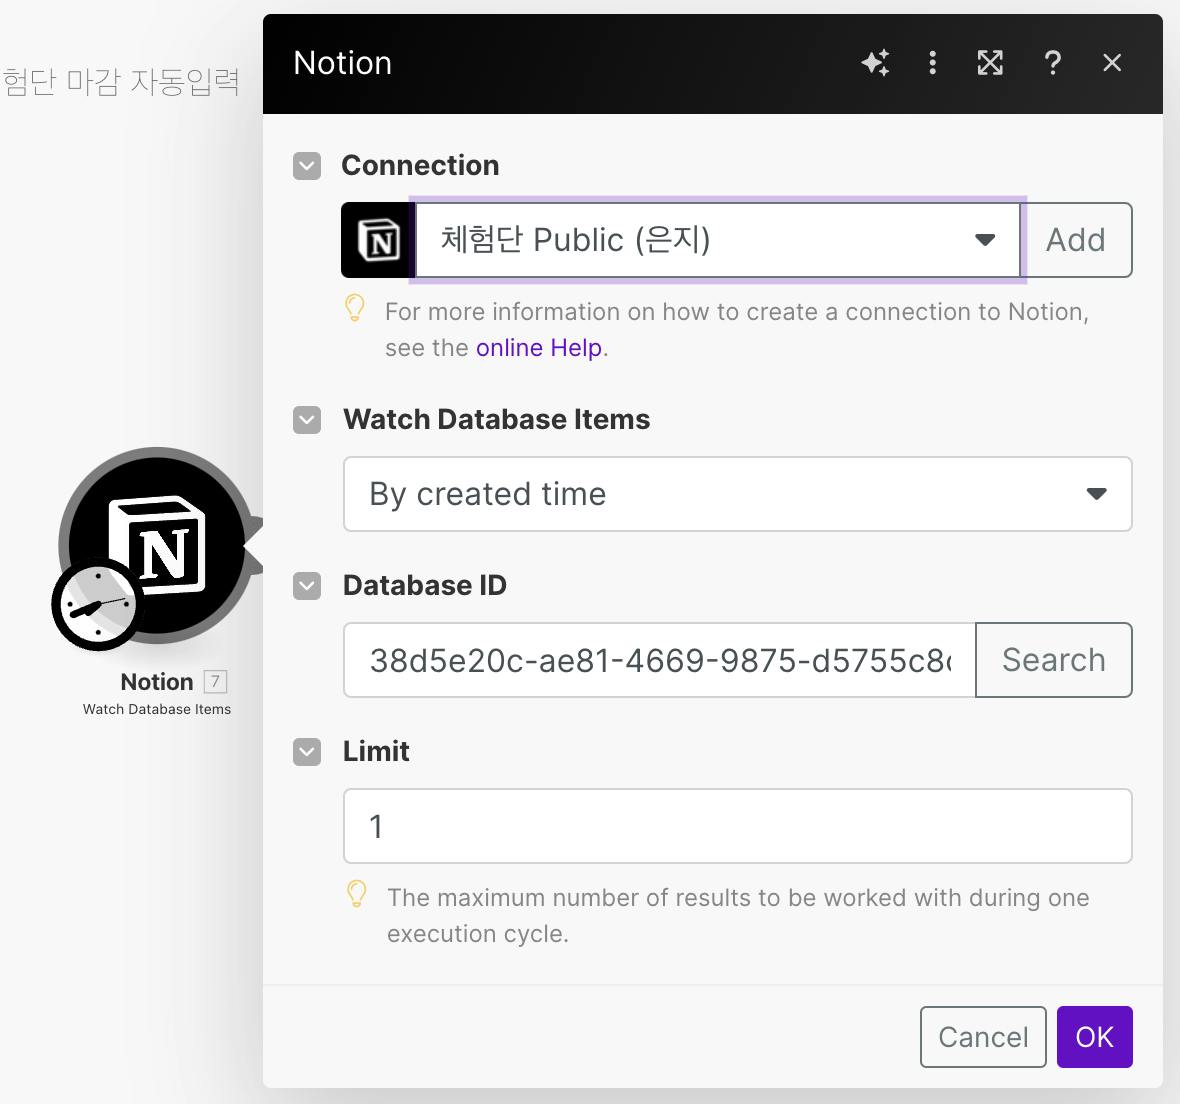Select the Notion module on canvas
Screen dimensions: 1180x1104
pos(157,546)
